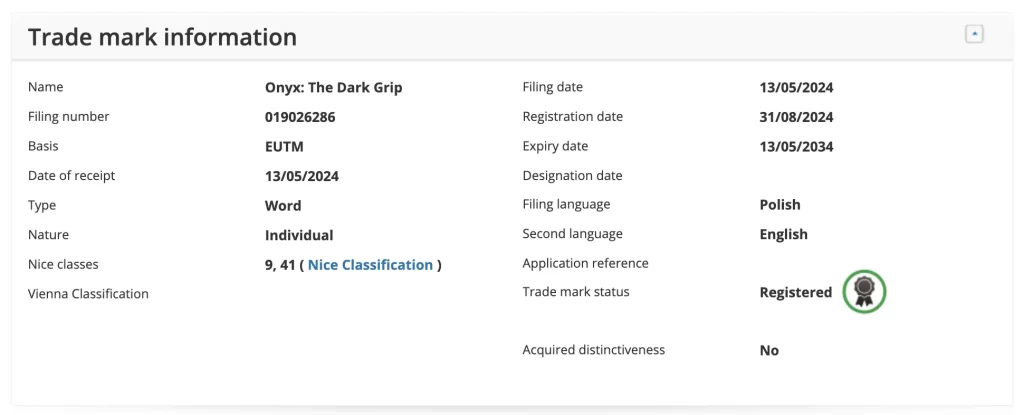Viewport: 1024px width, 415px height.
Task: Click the Polish filing language value
Action: click(780, 205)
